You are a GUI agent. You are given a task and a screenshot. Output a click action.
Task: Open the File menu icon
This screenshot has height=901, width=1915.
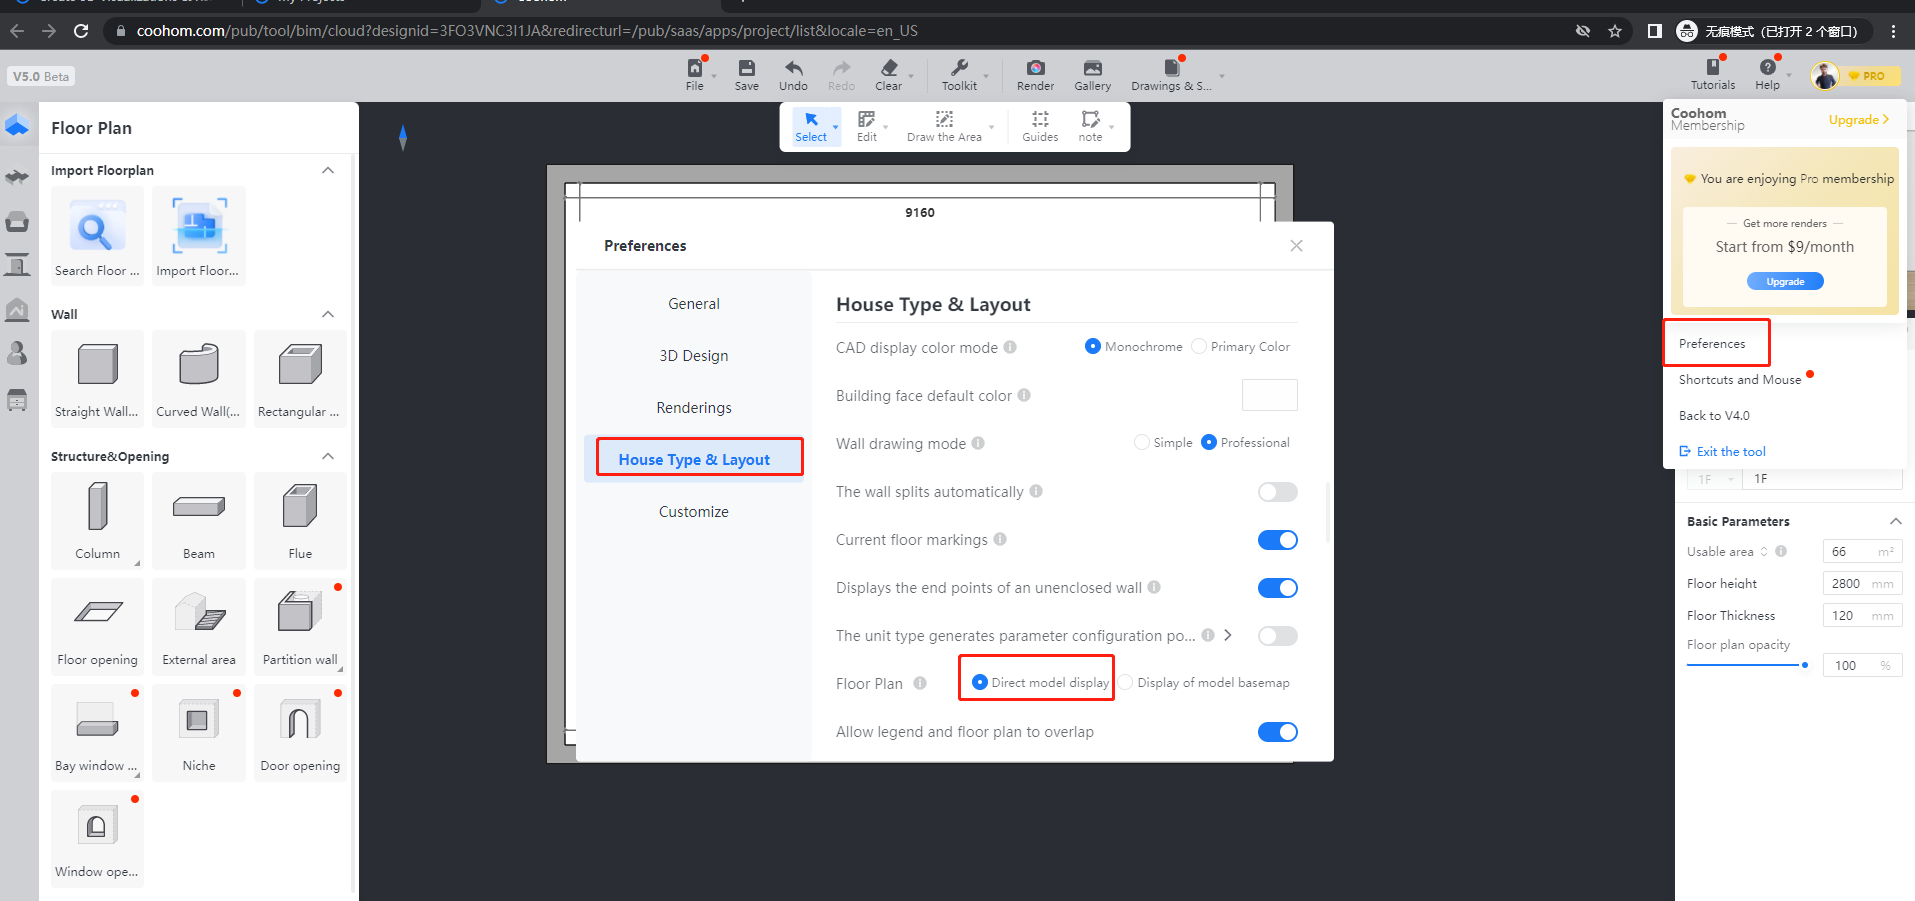click(695, 68)
